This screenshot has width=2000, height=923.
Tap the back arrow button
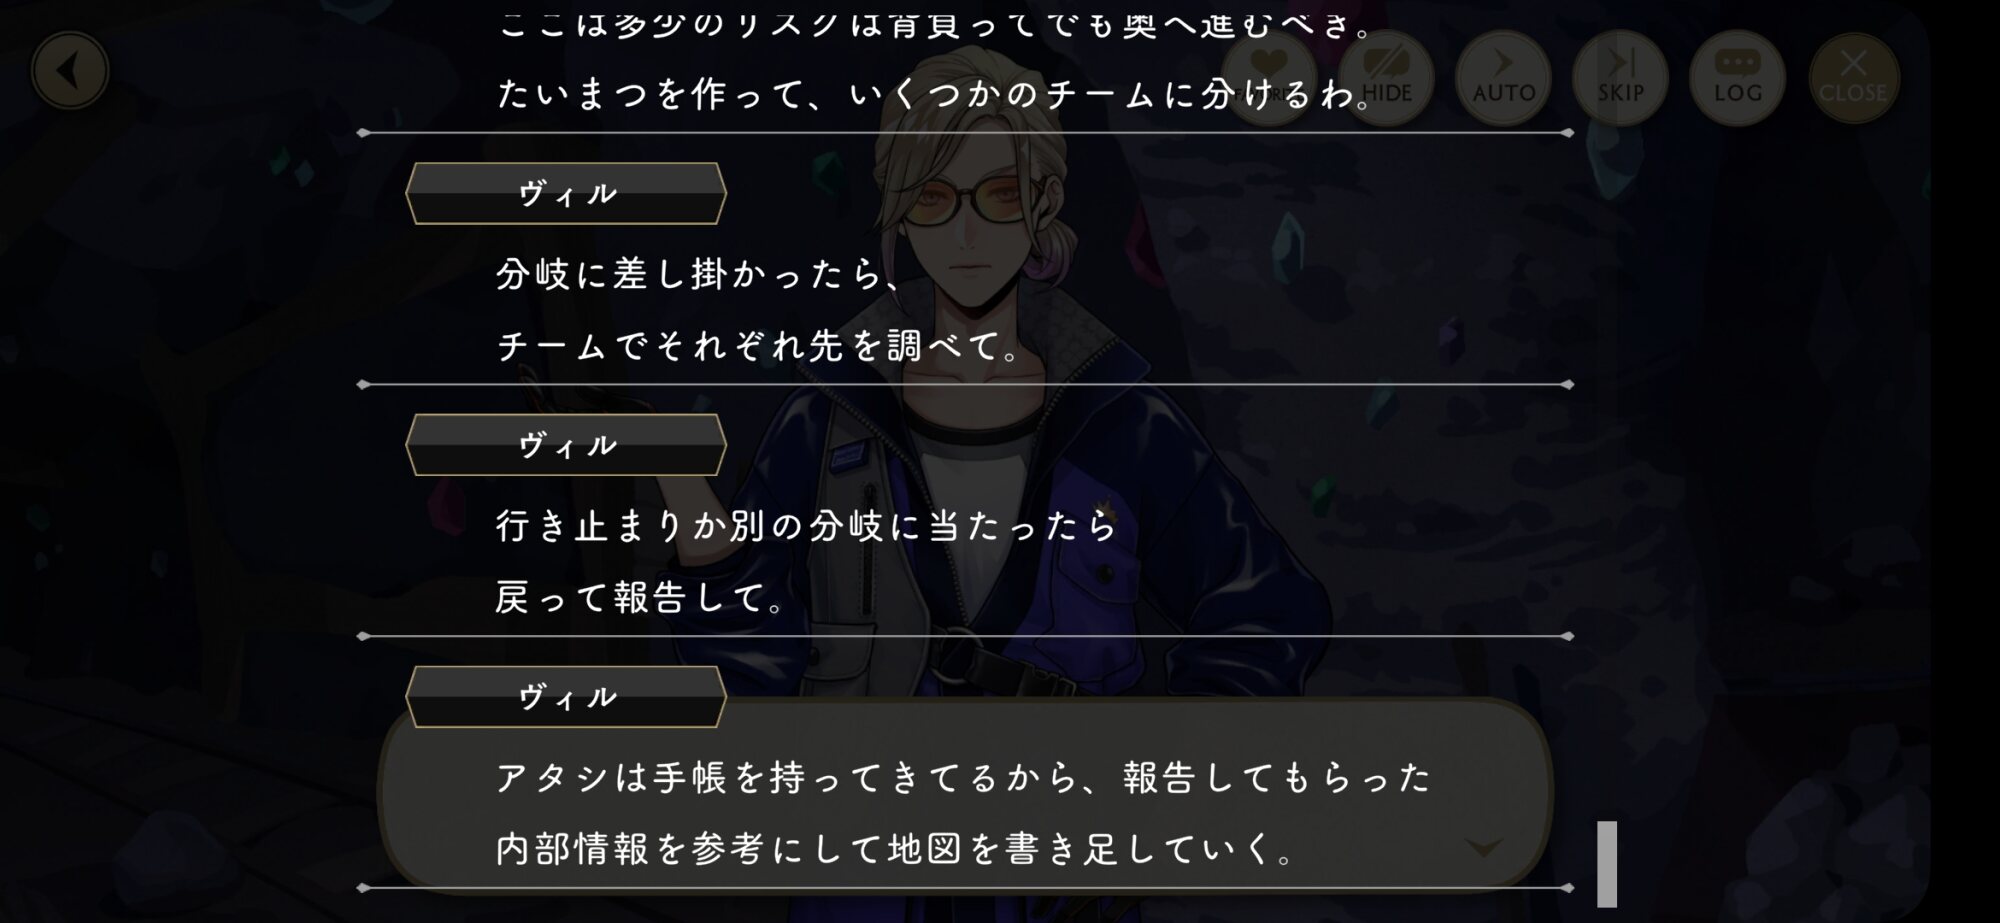70,71
